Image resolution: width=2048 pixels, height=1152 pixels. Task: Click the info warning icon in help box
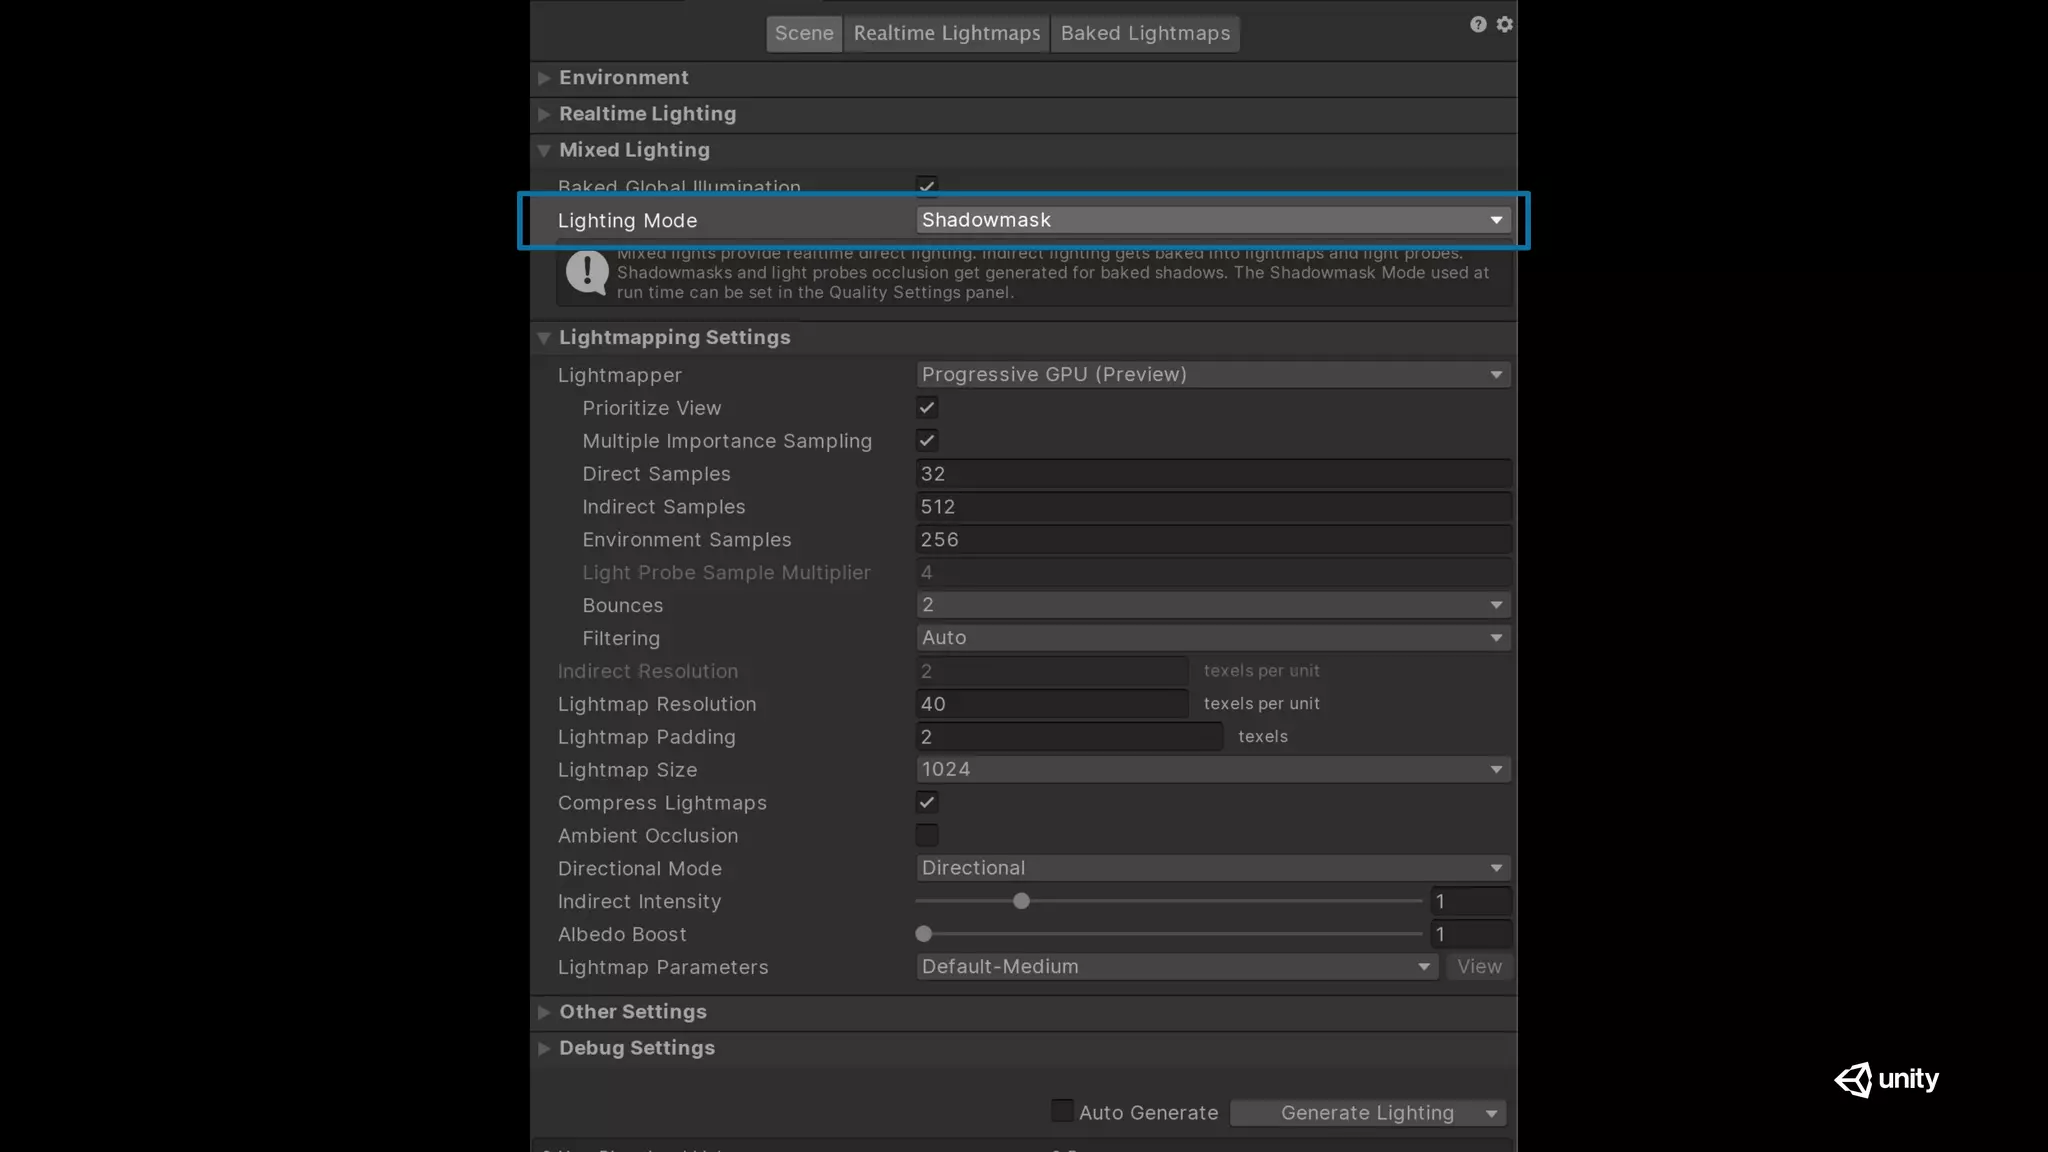pos(587,272)
